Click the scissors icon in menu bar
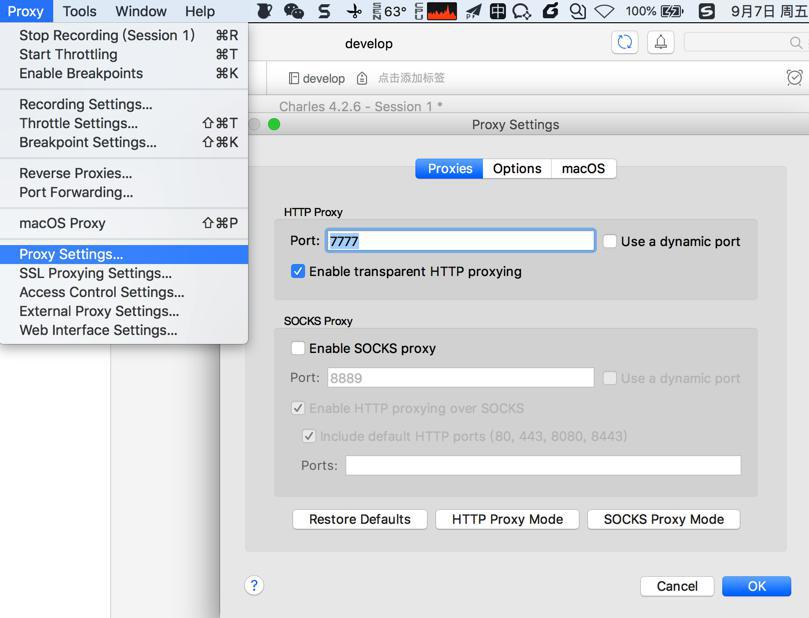This screenshot has height=618, width=809. click(354, 11)
